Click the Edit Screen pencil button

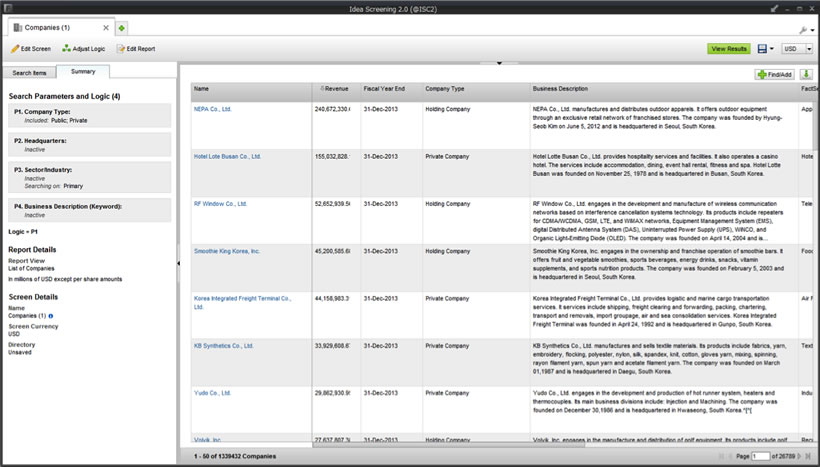(x=31, y=49)
